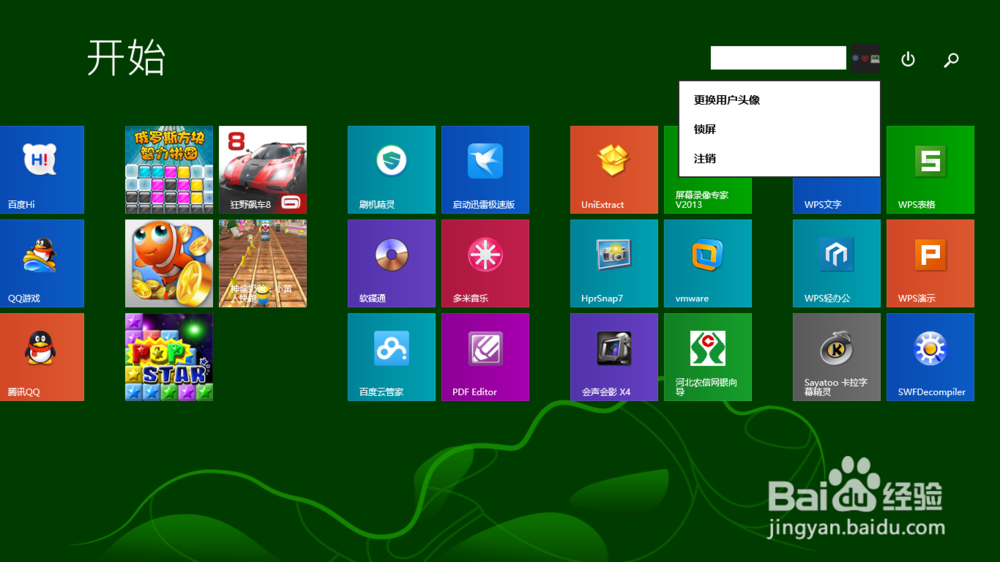
Task: Launch 百度云管家 tile
Action: pos(392,357)
